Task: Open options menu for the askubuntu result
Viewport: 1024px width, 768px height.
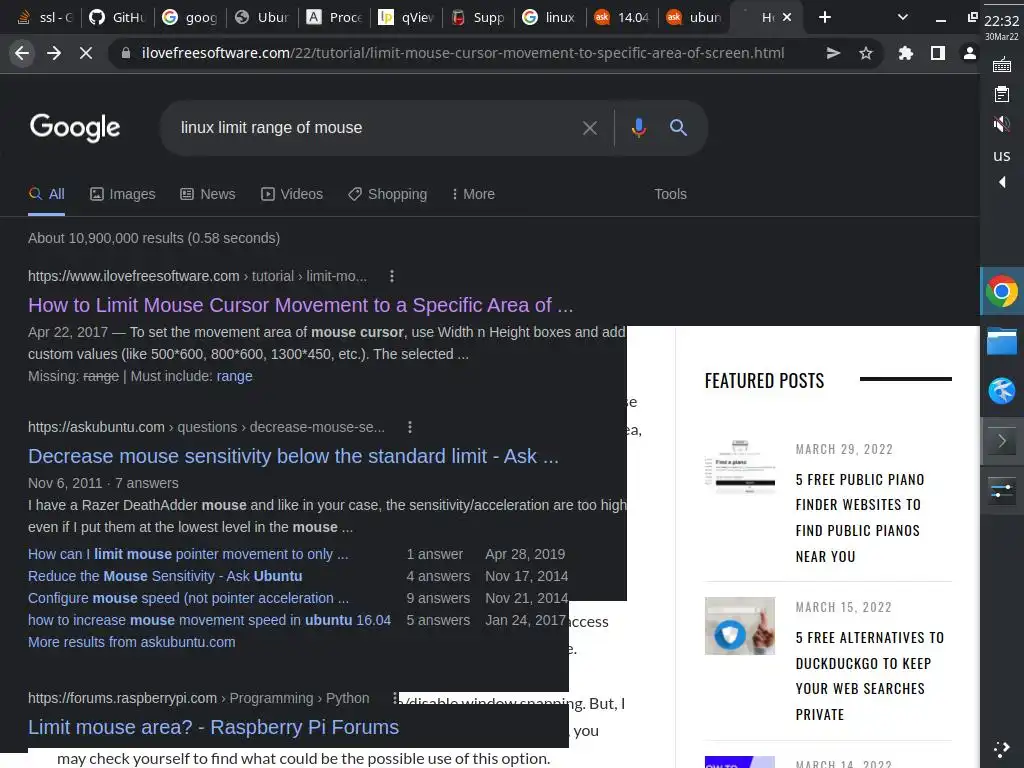Action: (409, 427)
